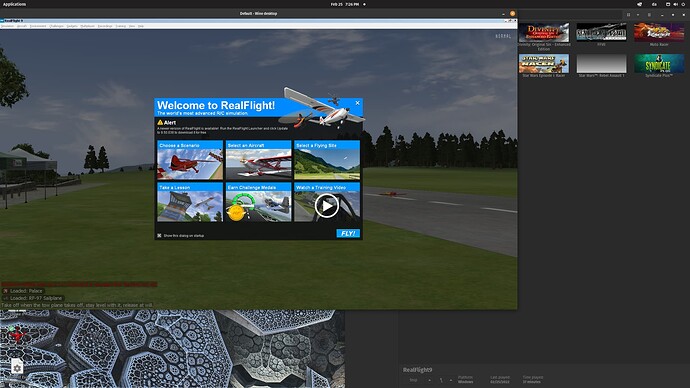Close the Welcome to RealFlight dialog
The height and width of the screenshot is (388, 690).
tap(357, 102)
